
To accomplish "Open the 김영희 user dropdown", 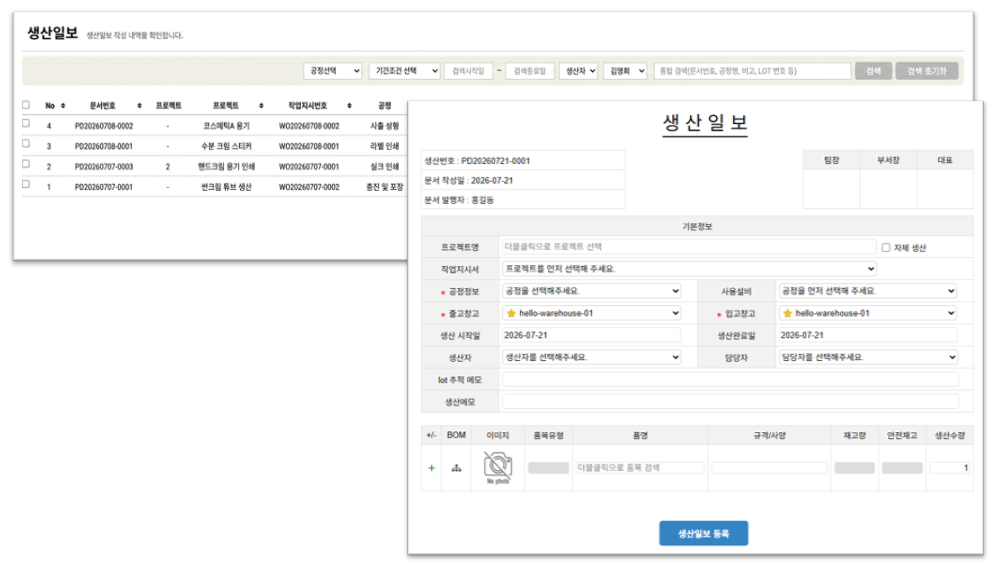I will (625, 71).
